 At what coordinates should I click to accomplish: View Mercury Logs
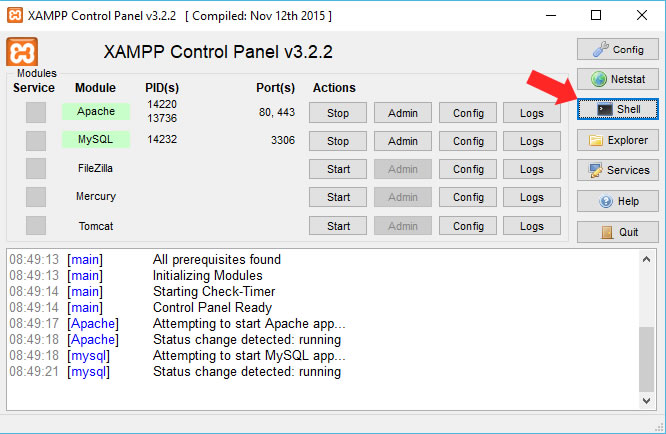pos(532,197)
